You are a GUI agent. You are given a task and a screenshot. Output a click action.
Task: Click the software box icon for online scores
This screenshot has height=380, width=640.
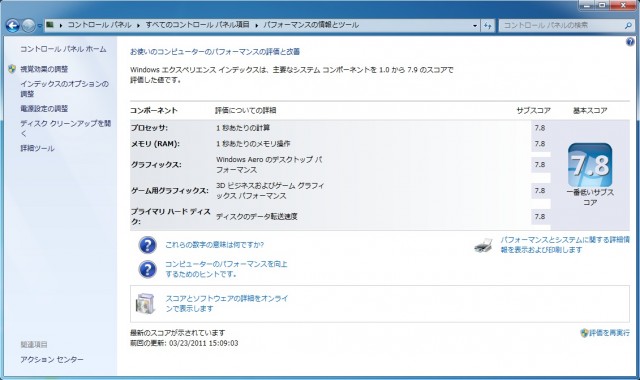click(x=146, y=304)
